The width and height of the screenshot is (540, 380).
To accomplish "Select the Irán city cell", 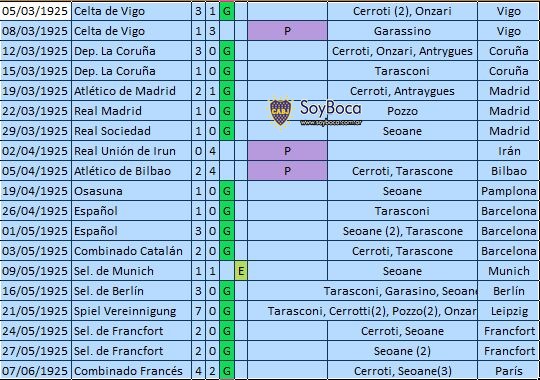I will point(508,151).
